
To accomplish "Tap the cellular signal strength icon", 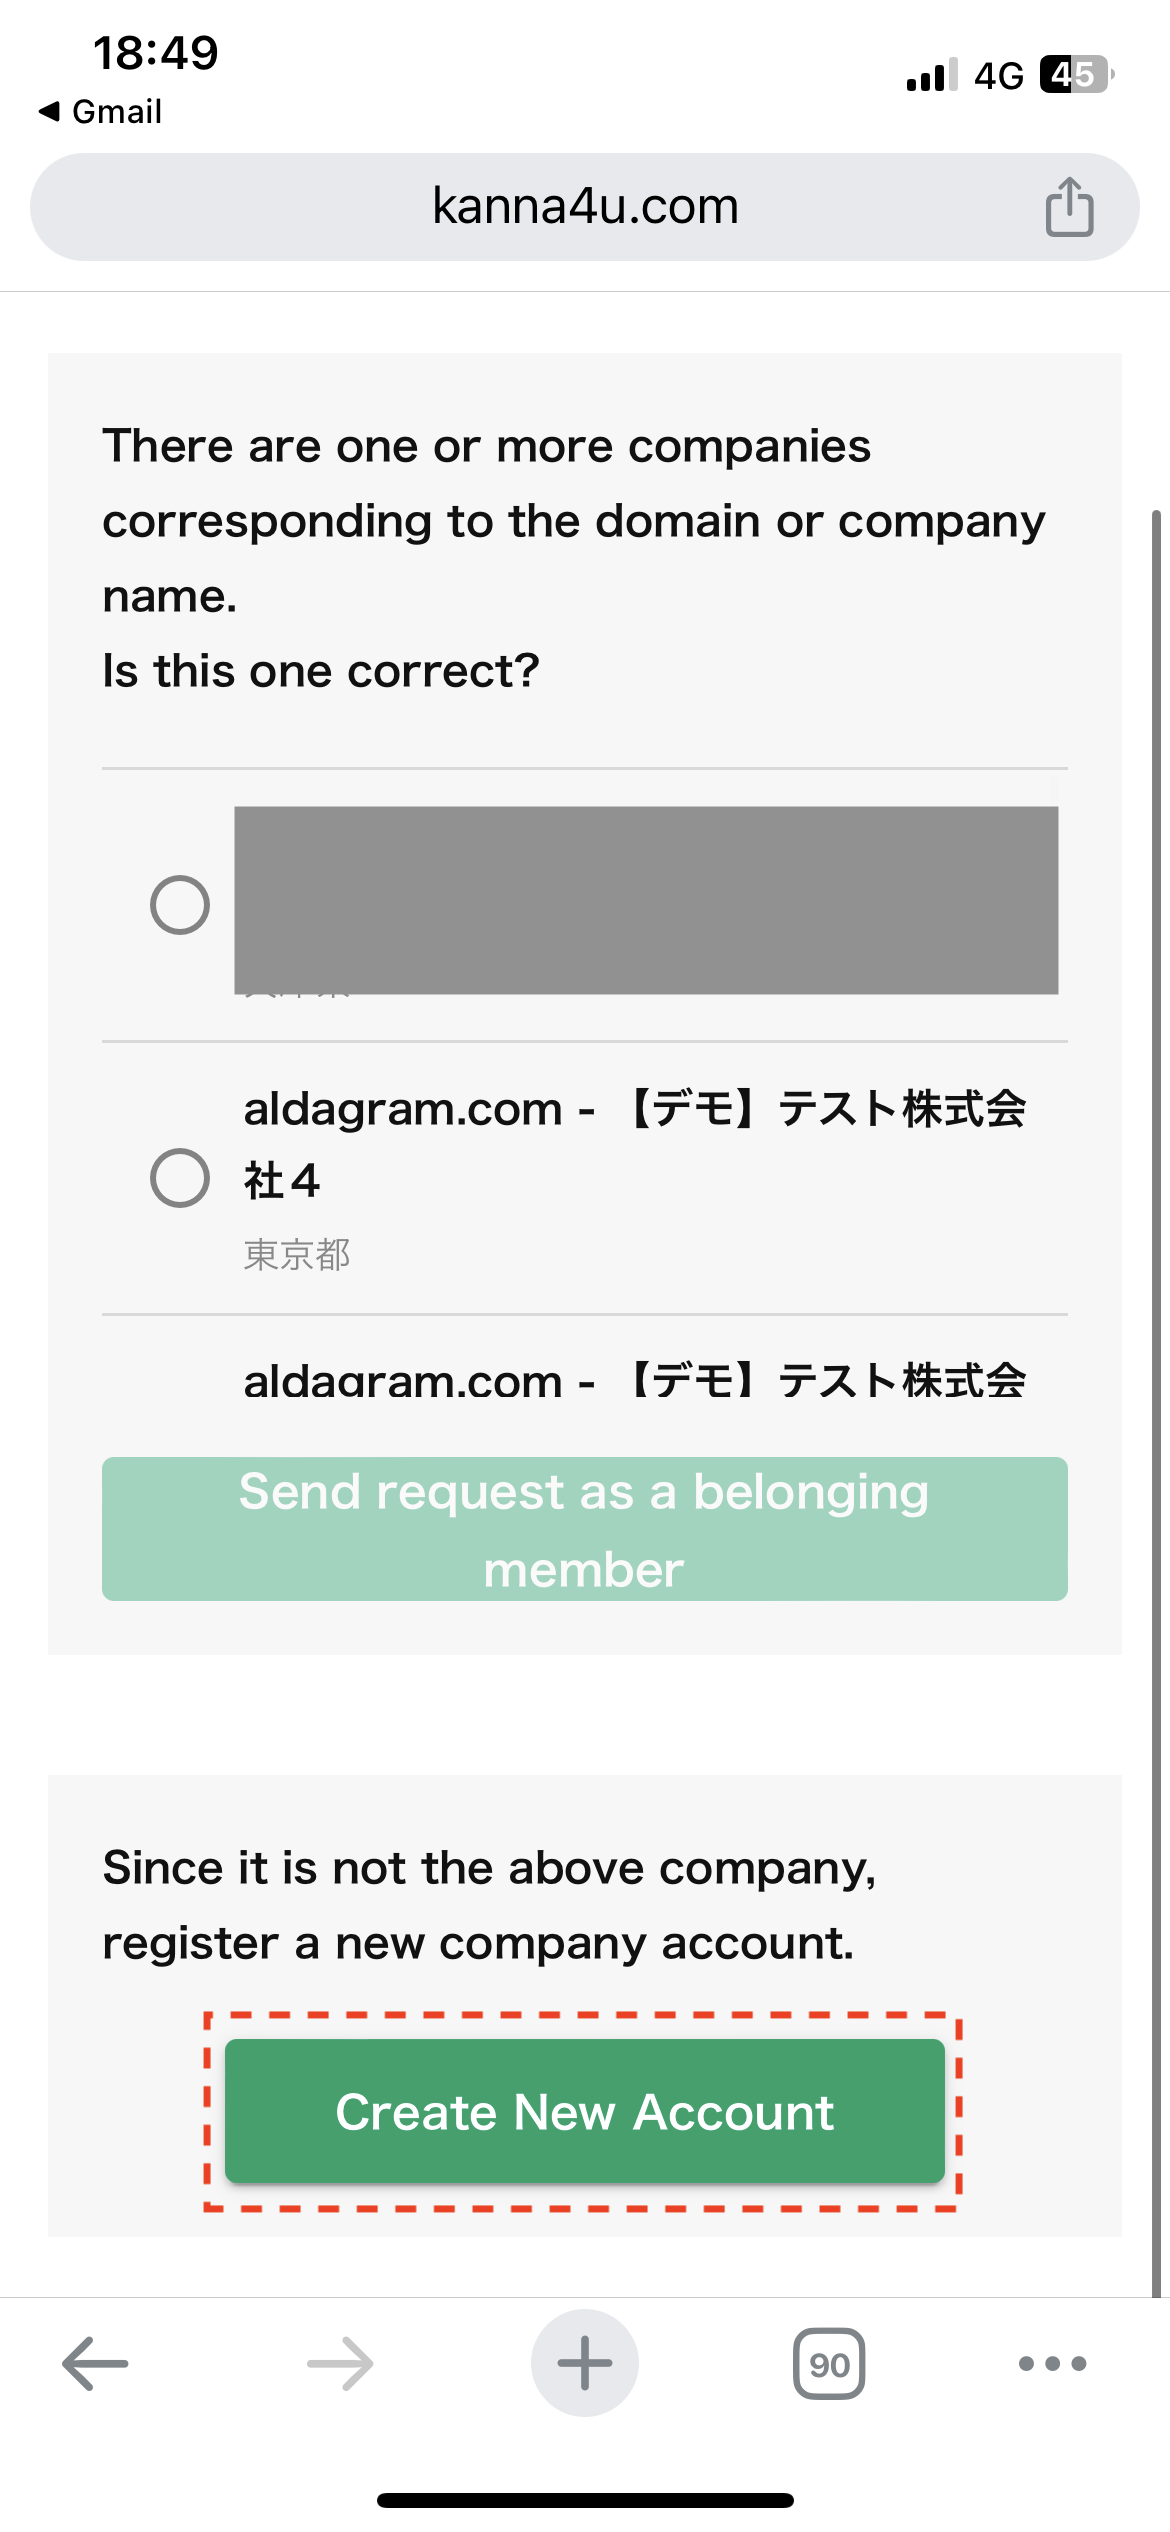I will (931, 76).
